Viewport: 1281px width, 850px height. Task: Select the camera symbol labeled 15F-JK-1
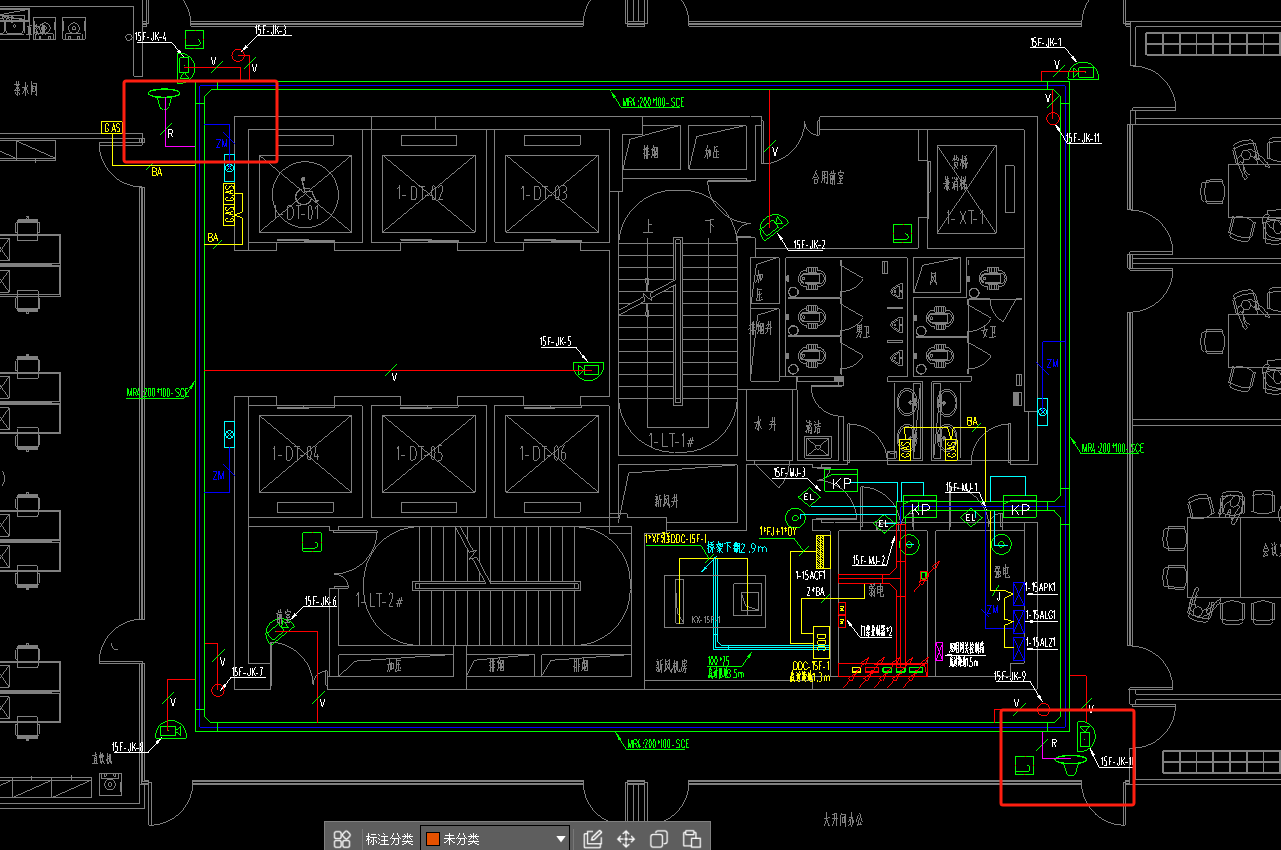coord(1083,73)
